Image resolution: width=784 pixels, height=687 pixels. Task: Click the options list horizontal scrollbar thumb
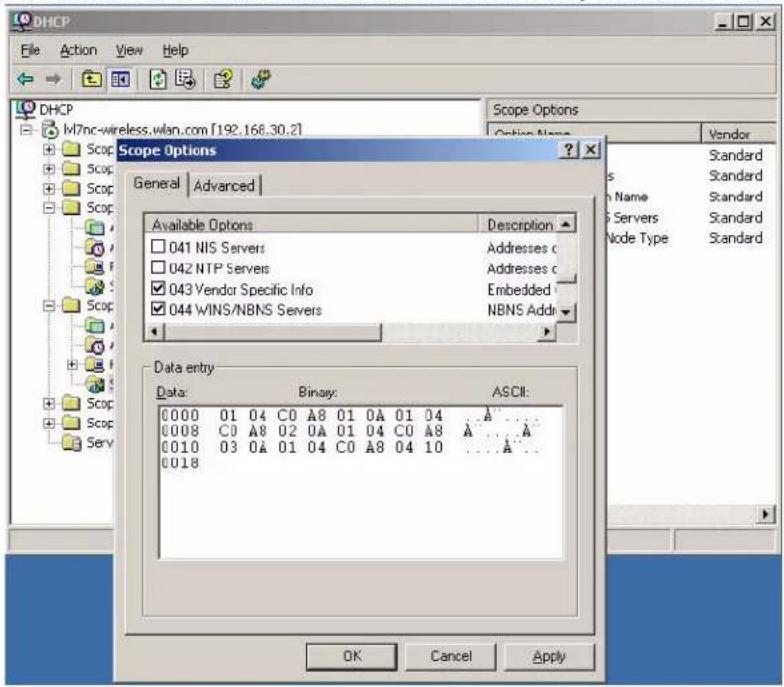[272, 332]
